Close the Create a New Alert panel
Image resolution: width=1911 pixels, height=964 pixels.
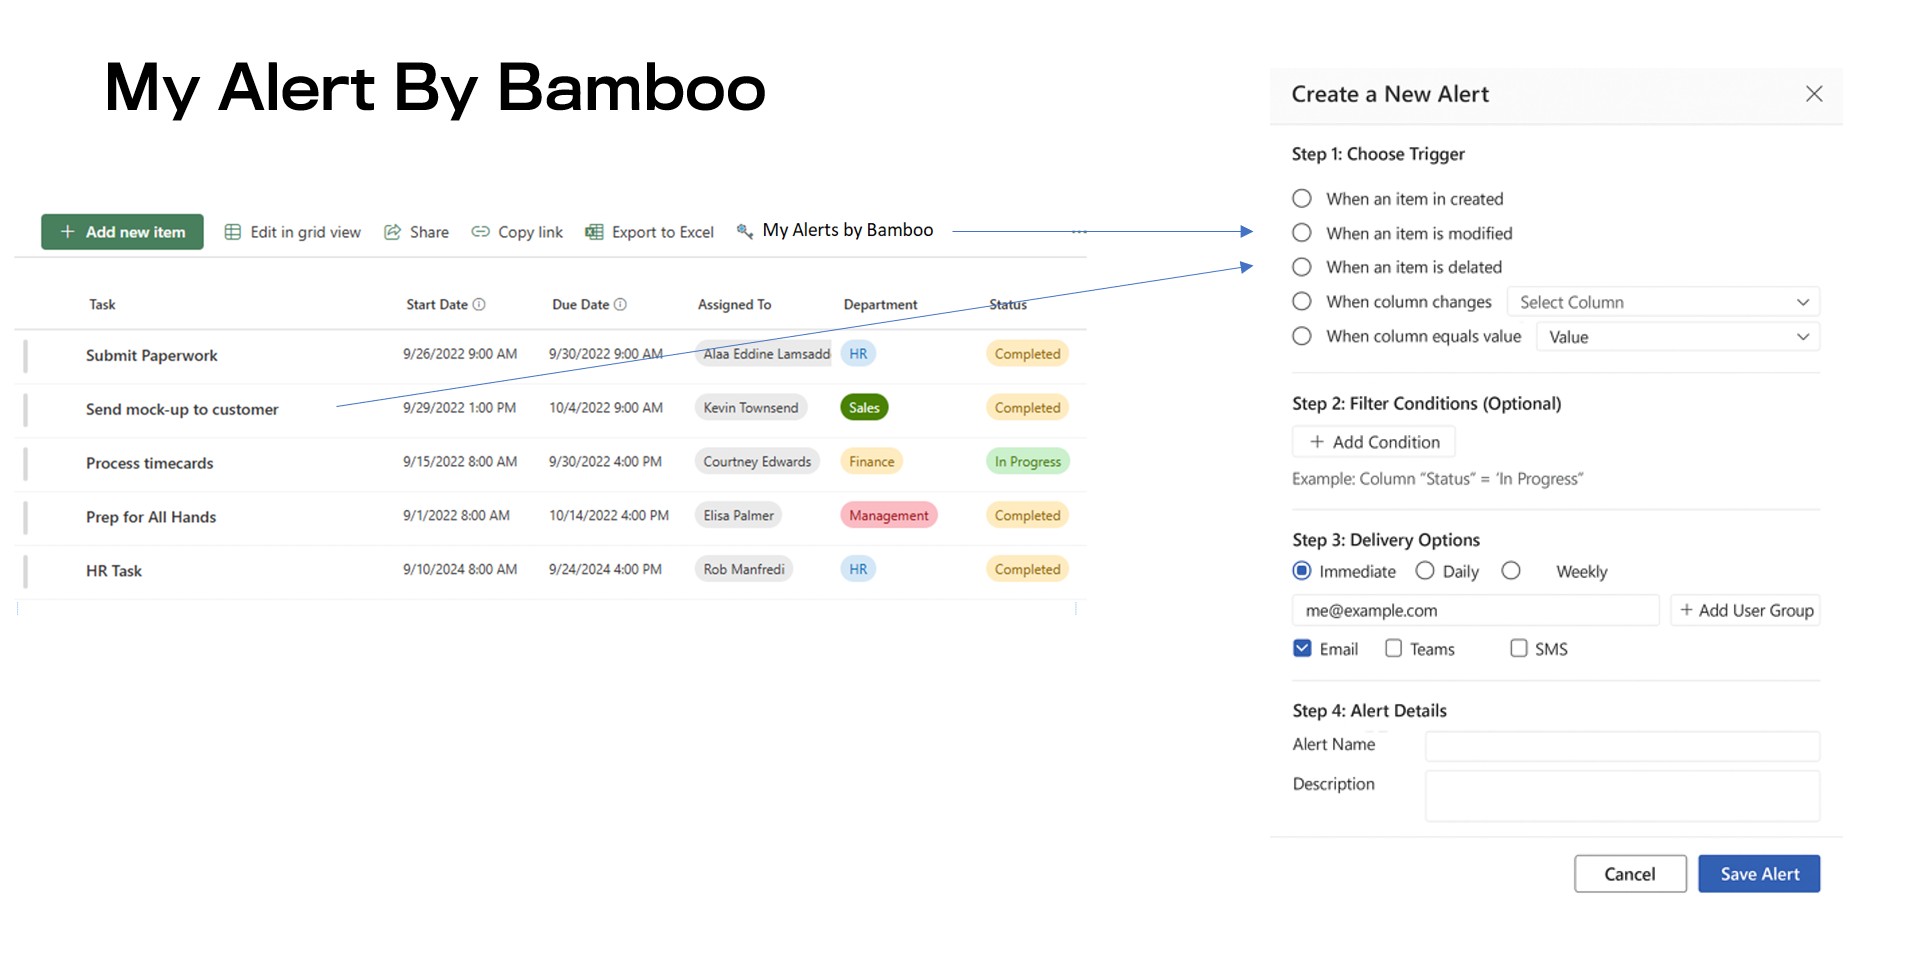coord(1814,94)
